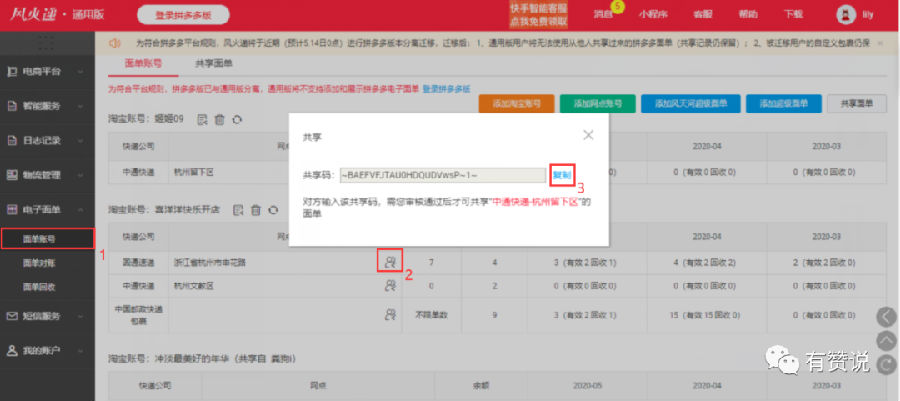This screenshot has height=401, width=900.
Task: Click the white 共享面单 button on the right
Action: tap(857, 104)
